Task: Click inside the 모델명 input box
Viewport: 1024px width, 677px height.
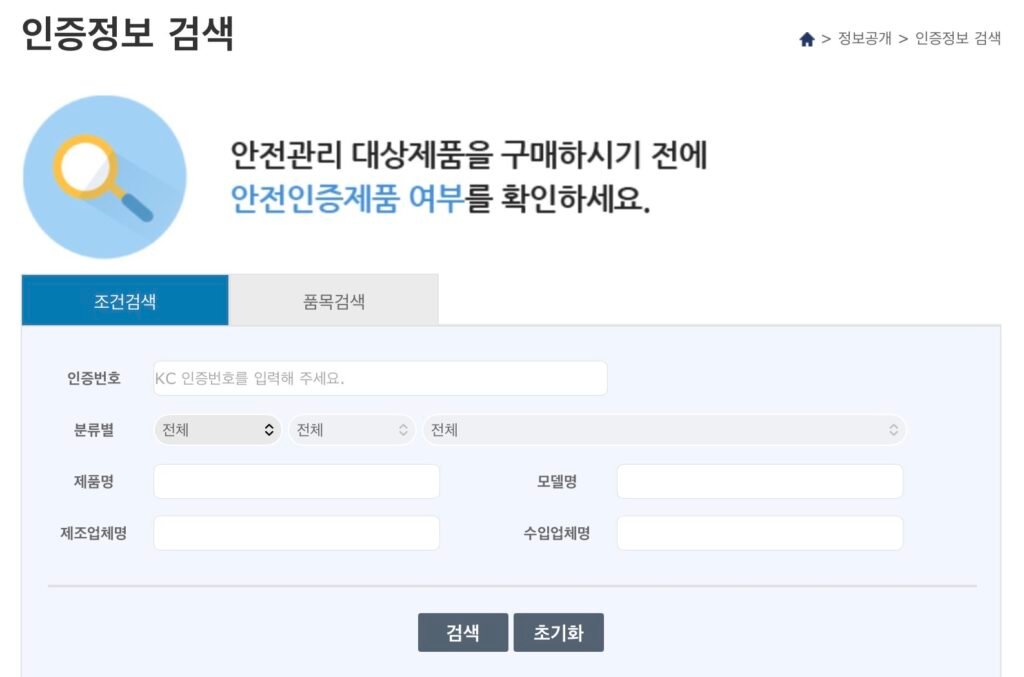Action: [x=758, y=481]
